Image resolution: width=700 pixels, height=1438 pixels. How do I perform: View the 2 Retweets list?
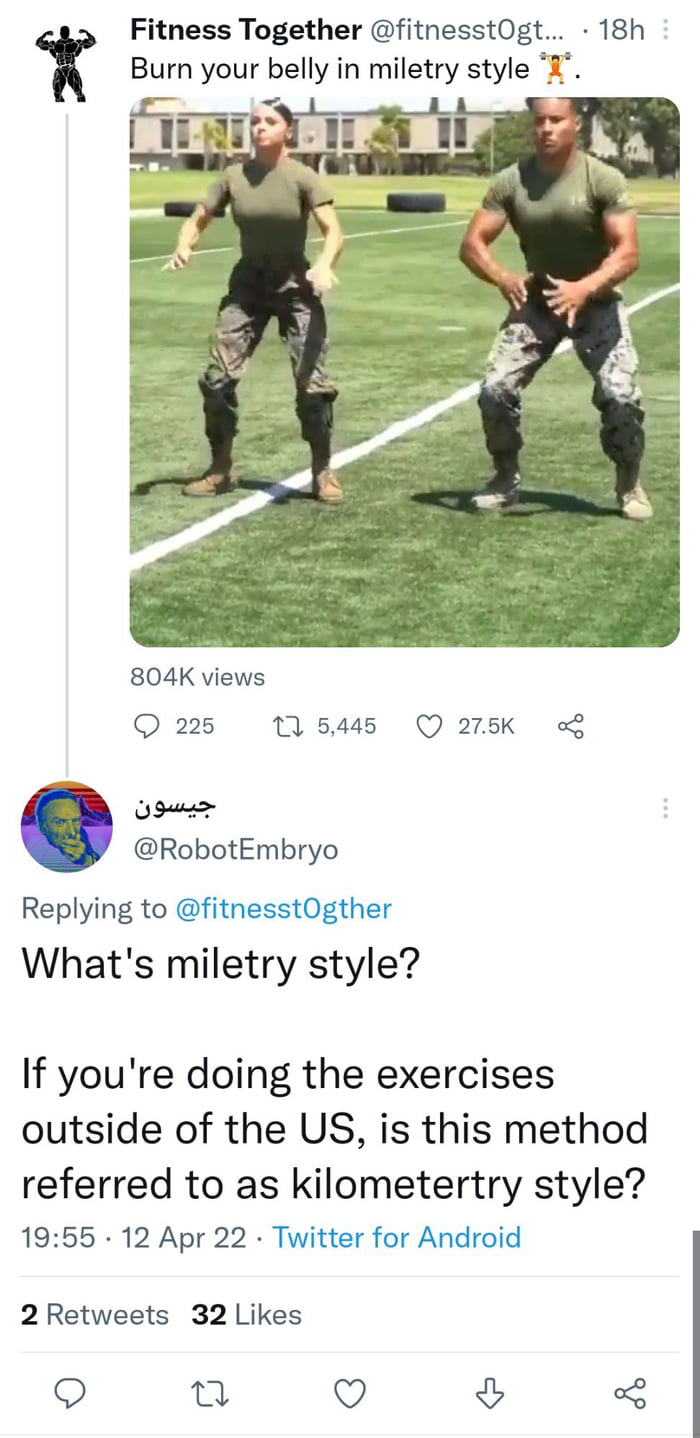tap(95, 1314)
